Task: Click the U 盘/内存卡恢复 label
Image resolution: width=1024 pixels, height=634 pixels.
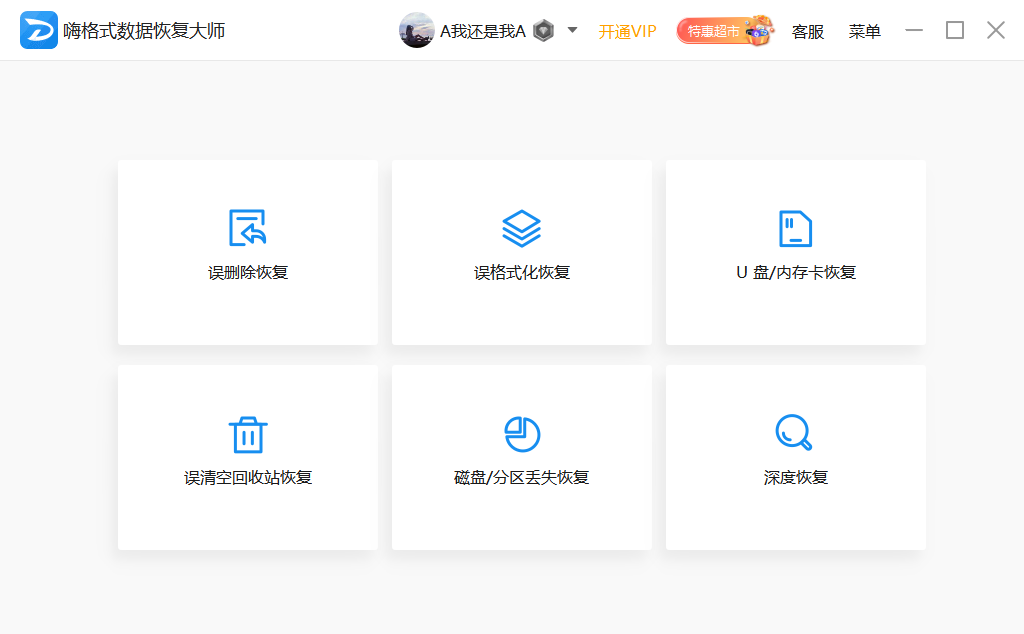Action: pyautogui.click(x=796, y=272)
